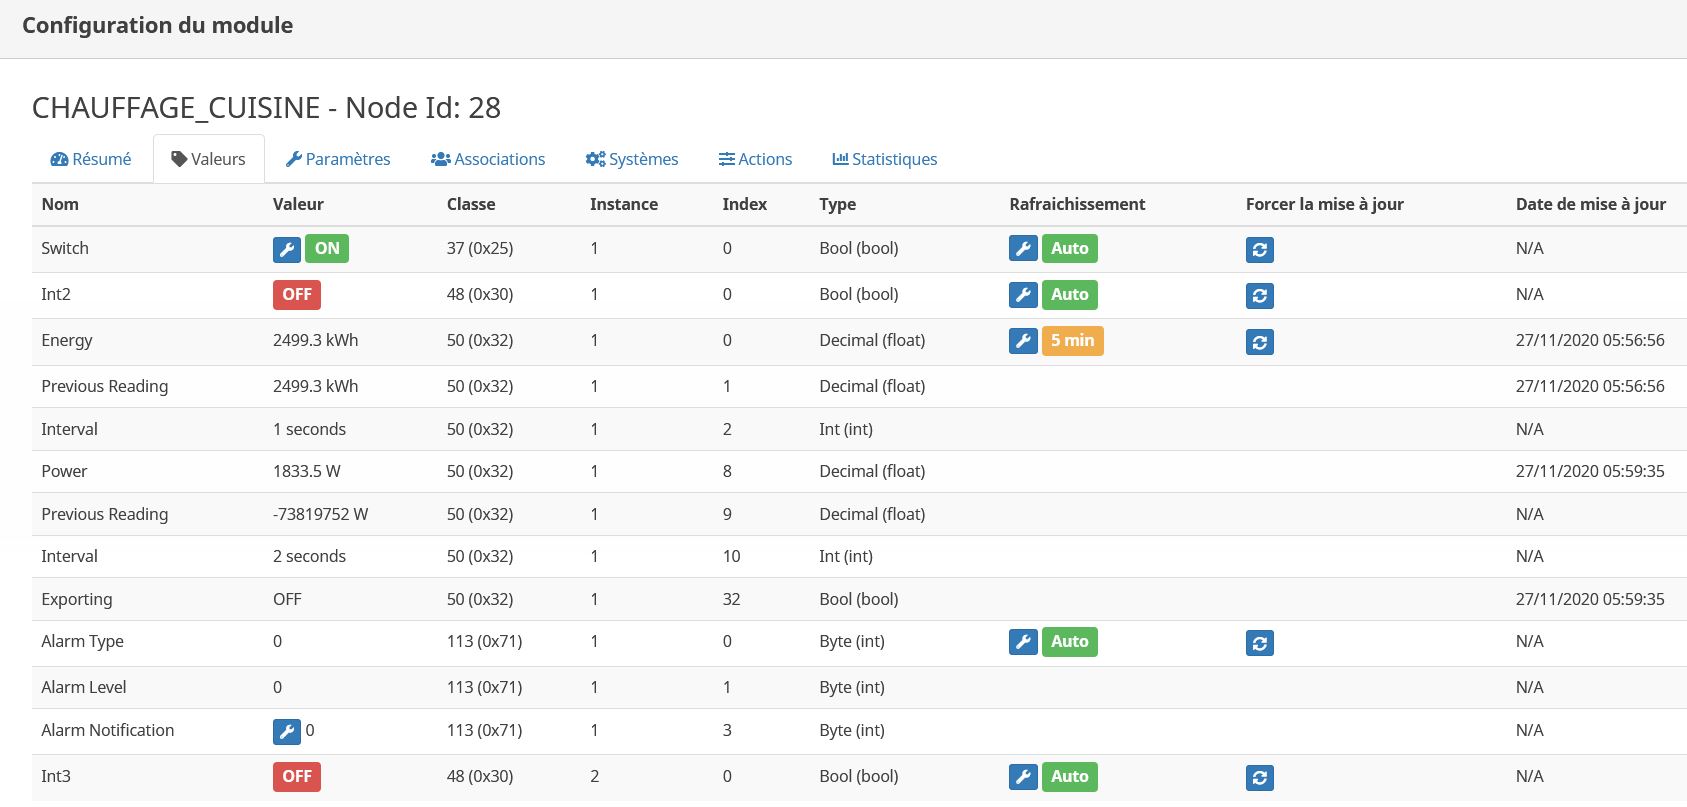Open refresh settings wrench for Switch row
The image size is (1687, 807).
1023,249
